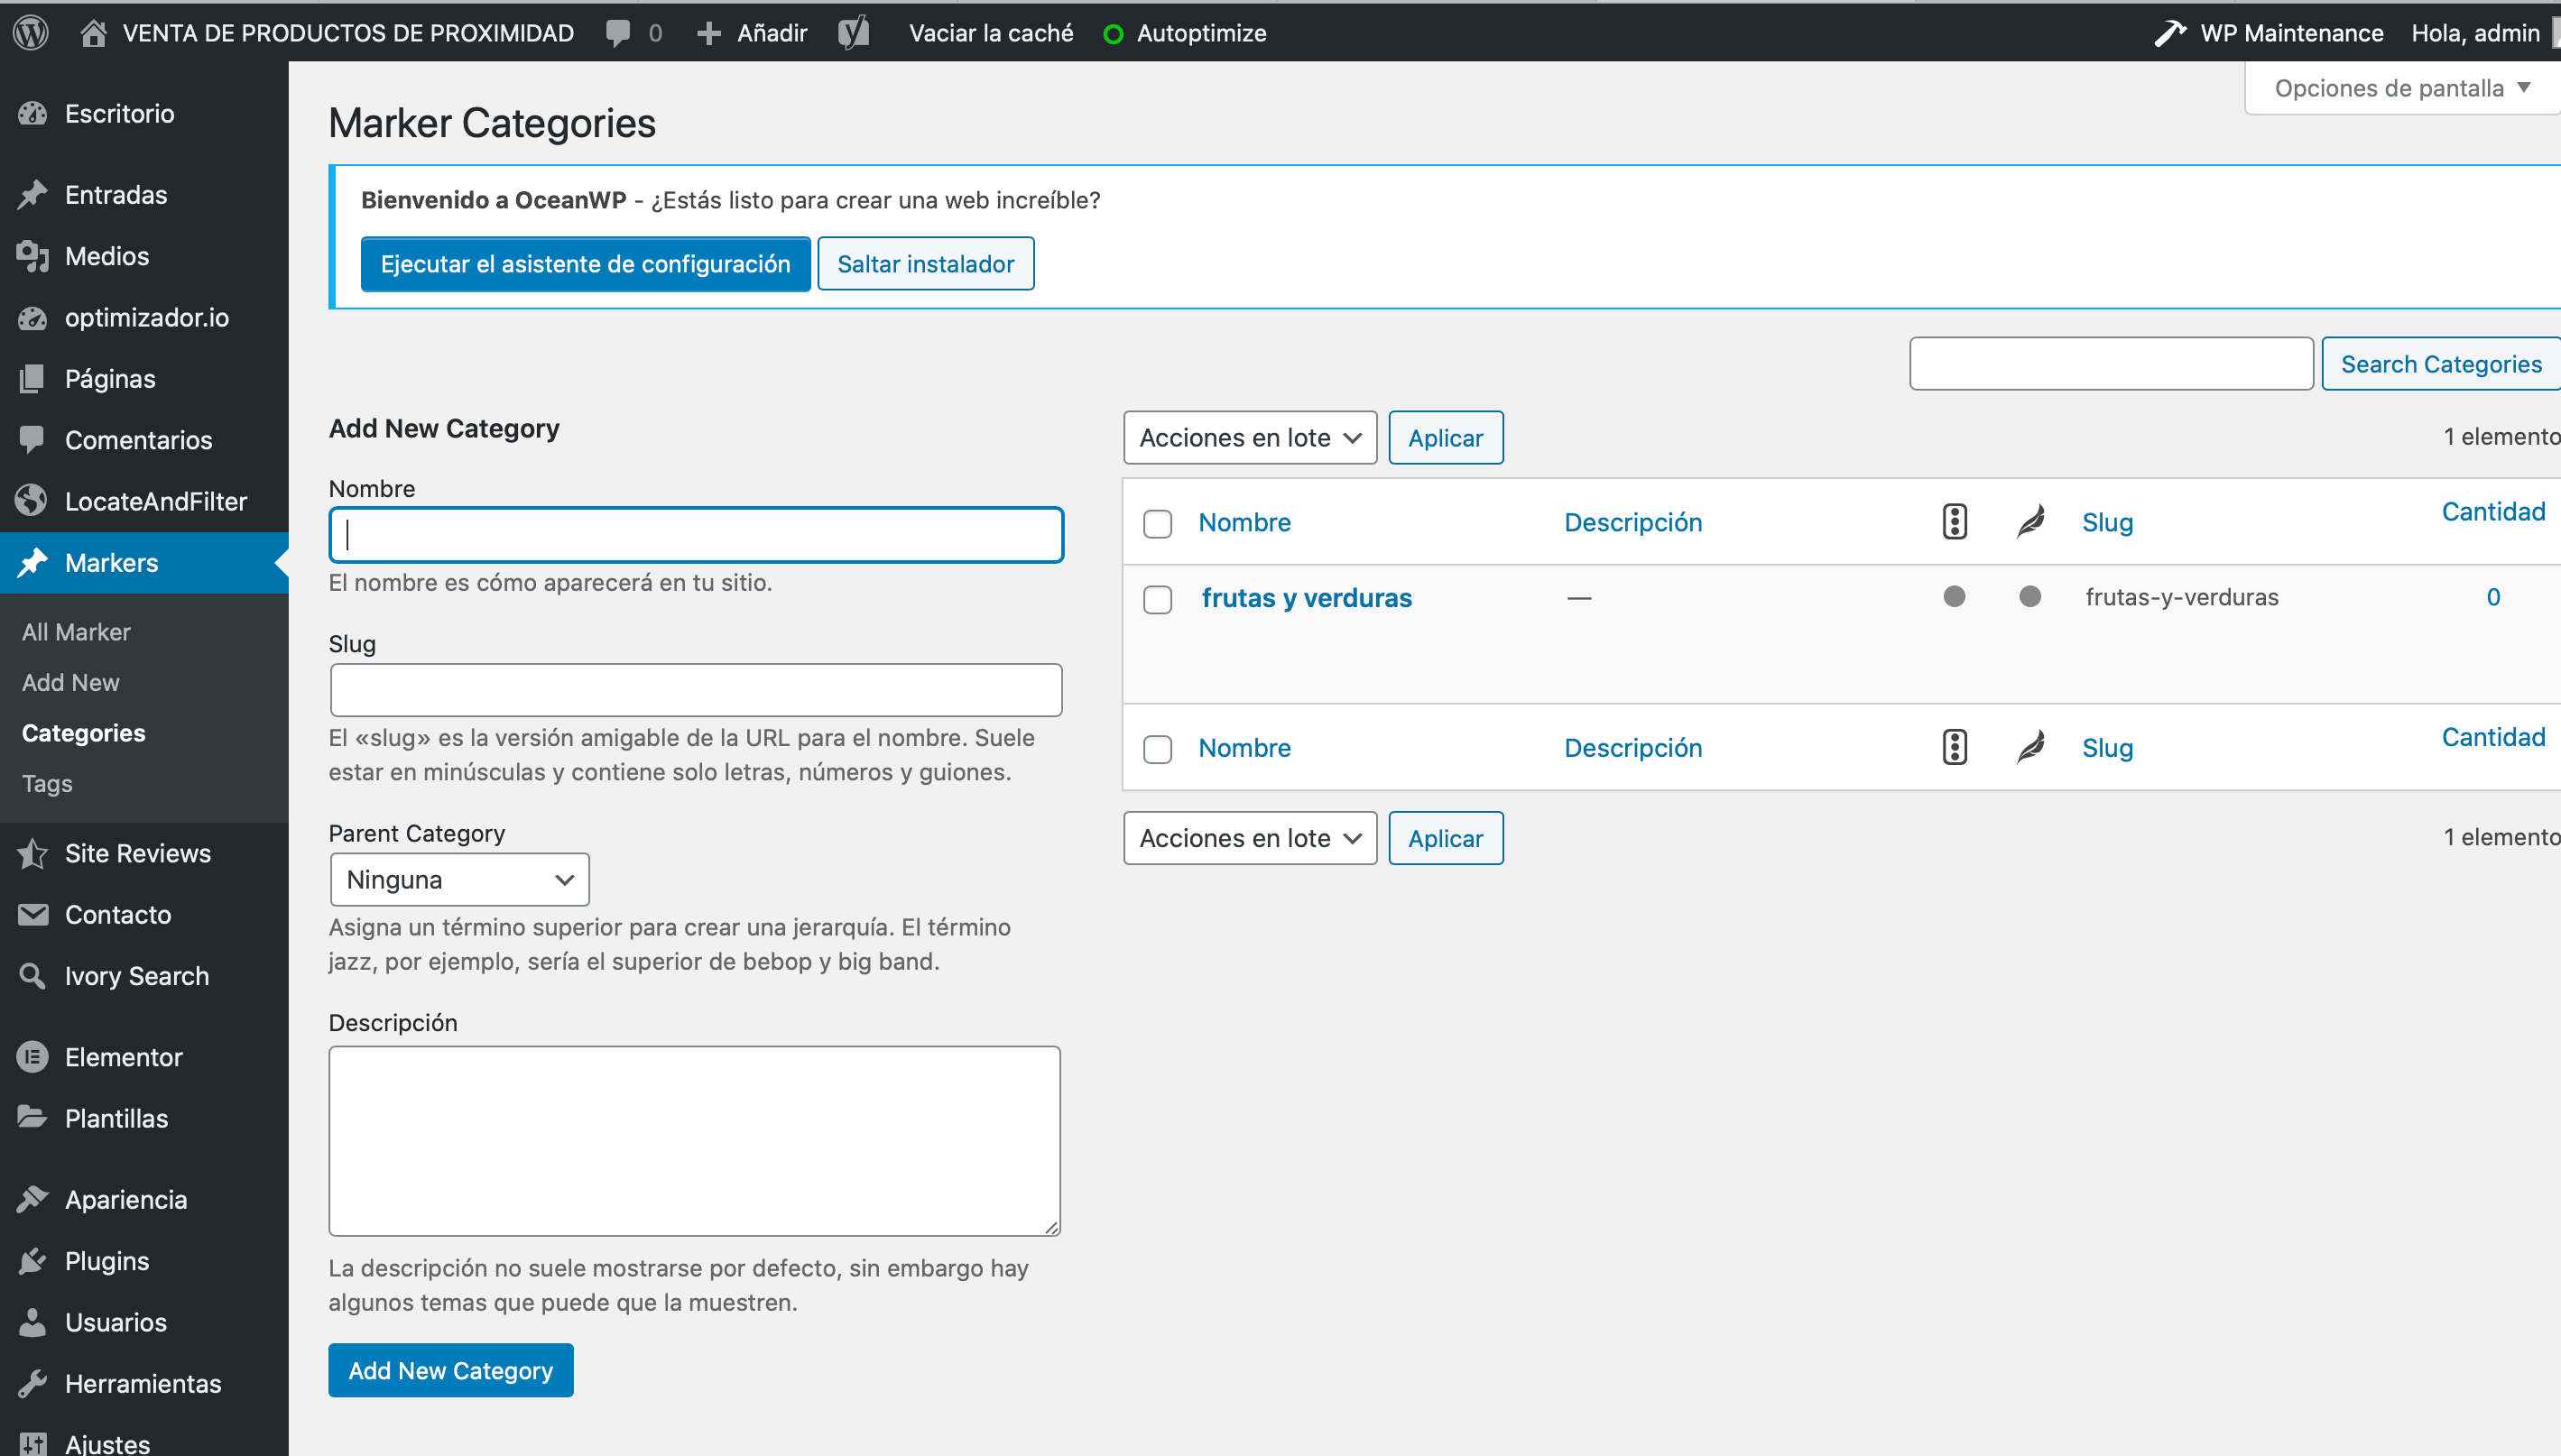Open the comments bubble icon in admin bar
The image size is (2561, 1456).
pyautogui.click(x=618, y=33)
